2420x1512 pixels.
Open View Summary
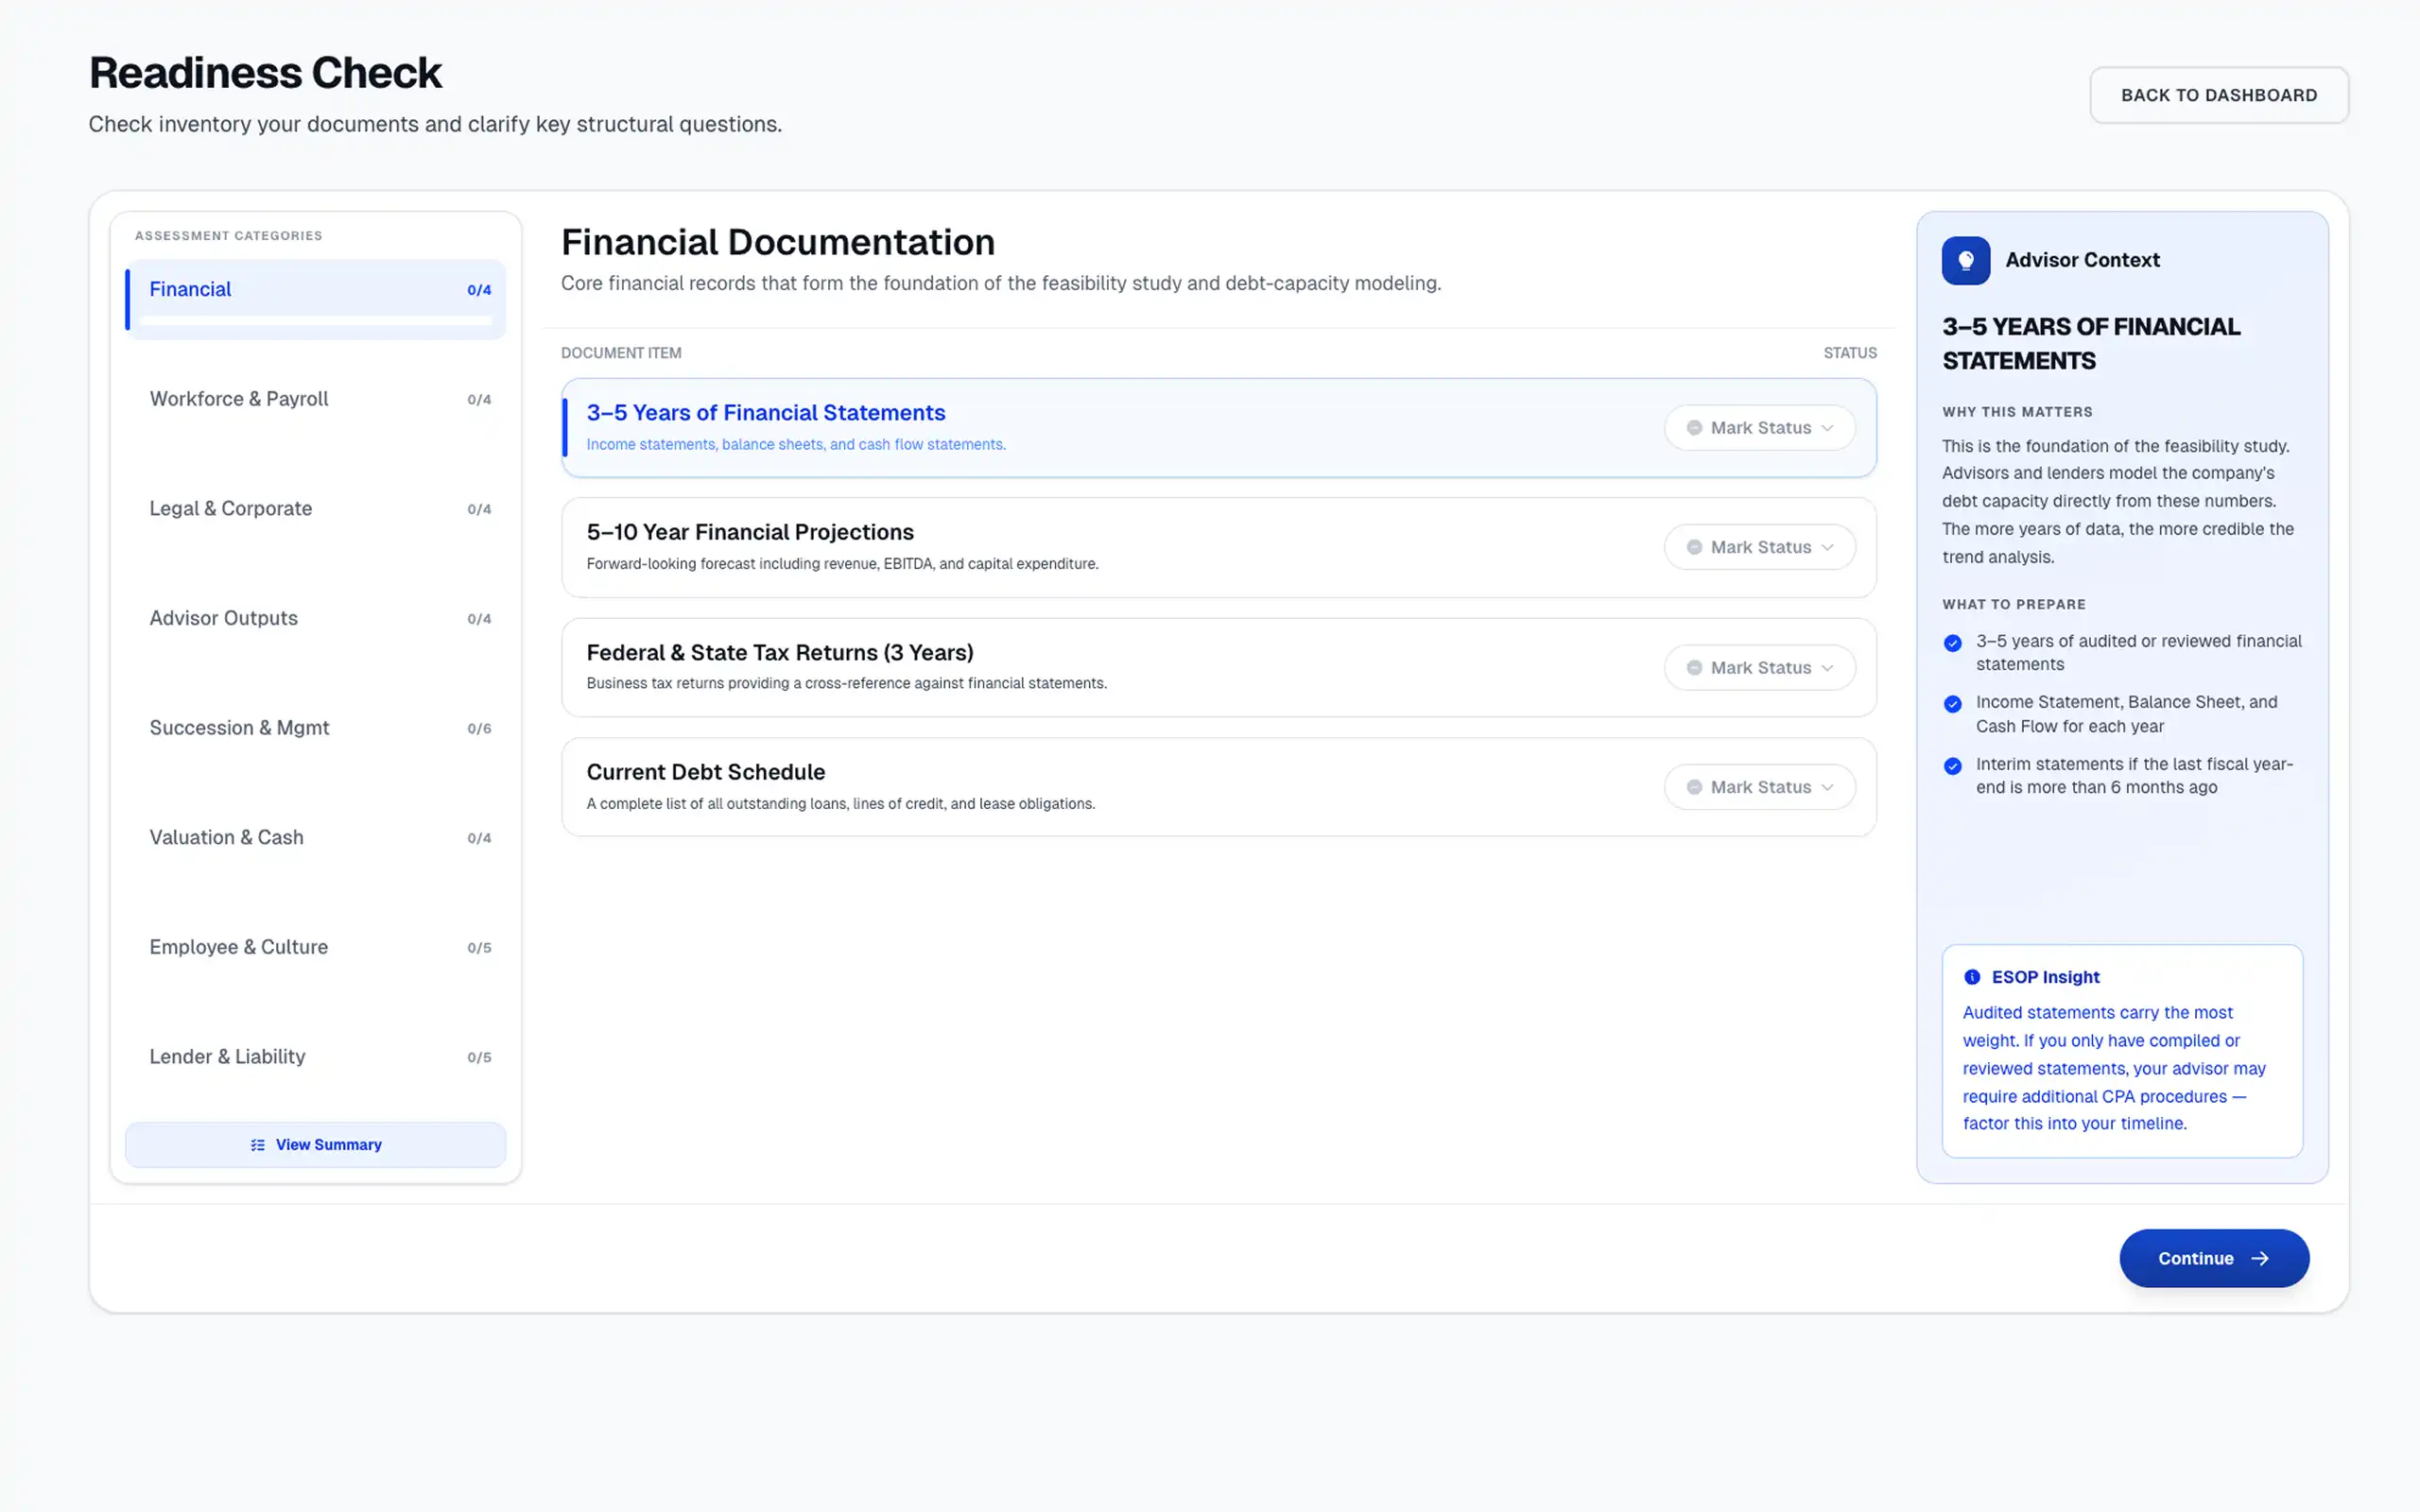click(316, 1145)
